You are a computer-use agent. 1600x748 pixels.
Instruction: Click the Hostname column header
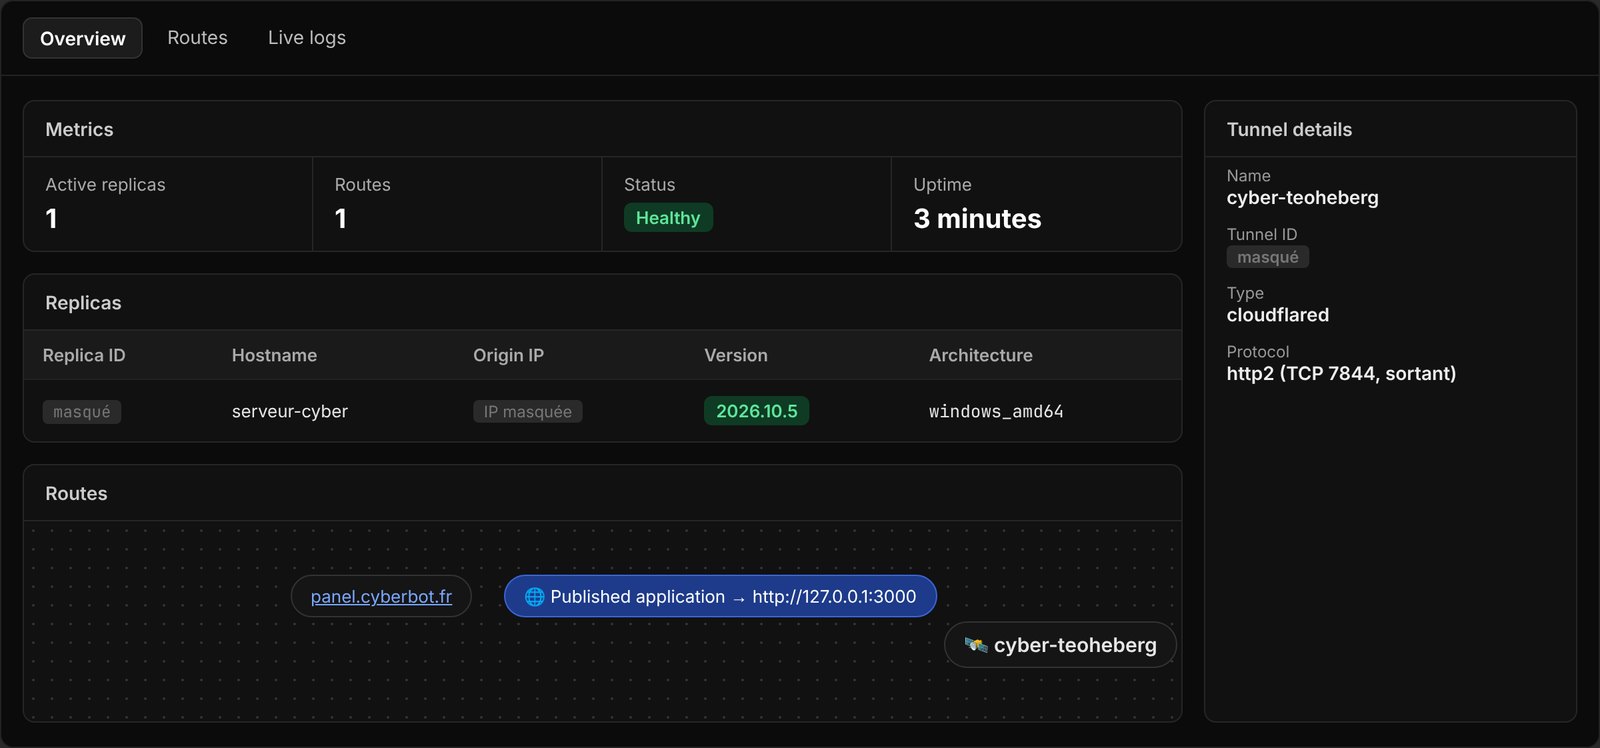tap(274, 355)
